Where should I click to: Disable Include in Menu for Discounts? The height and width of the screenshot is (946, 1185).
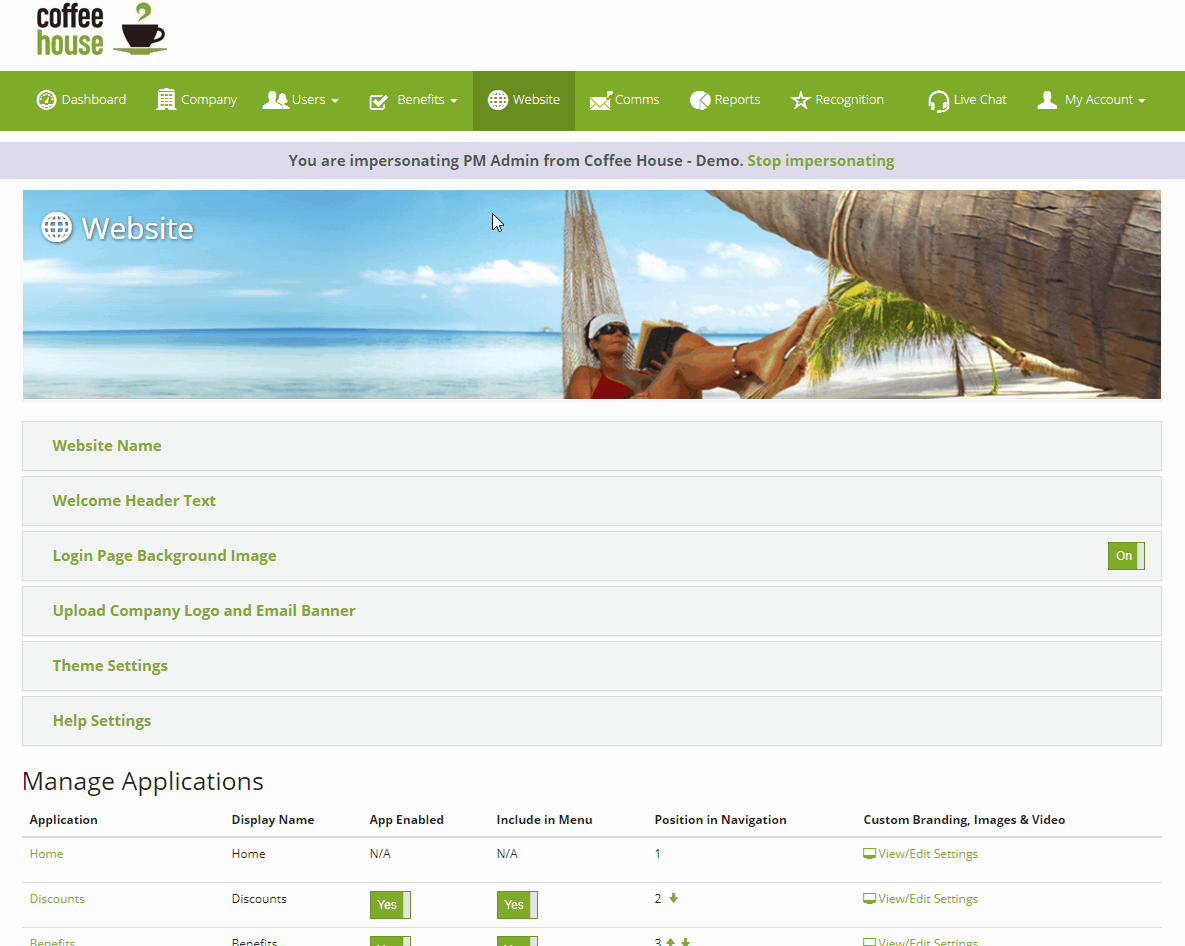pos(517,904)
